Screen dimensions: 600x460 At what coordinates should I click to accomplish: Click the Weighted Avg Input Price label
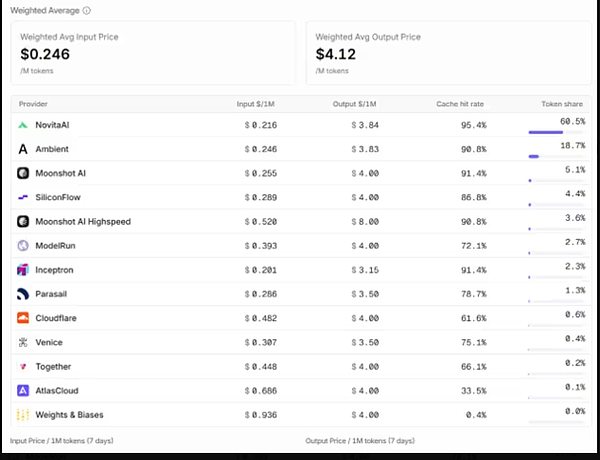[69, 37]
